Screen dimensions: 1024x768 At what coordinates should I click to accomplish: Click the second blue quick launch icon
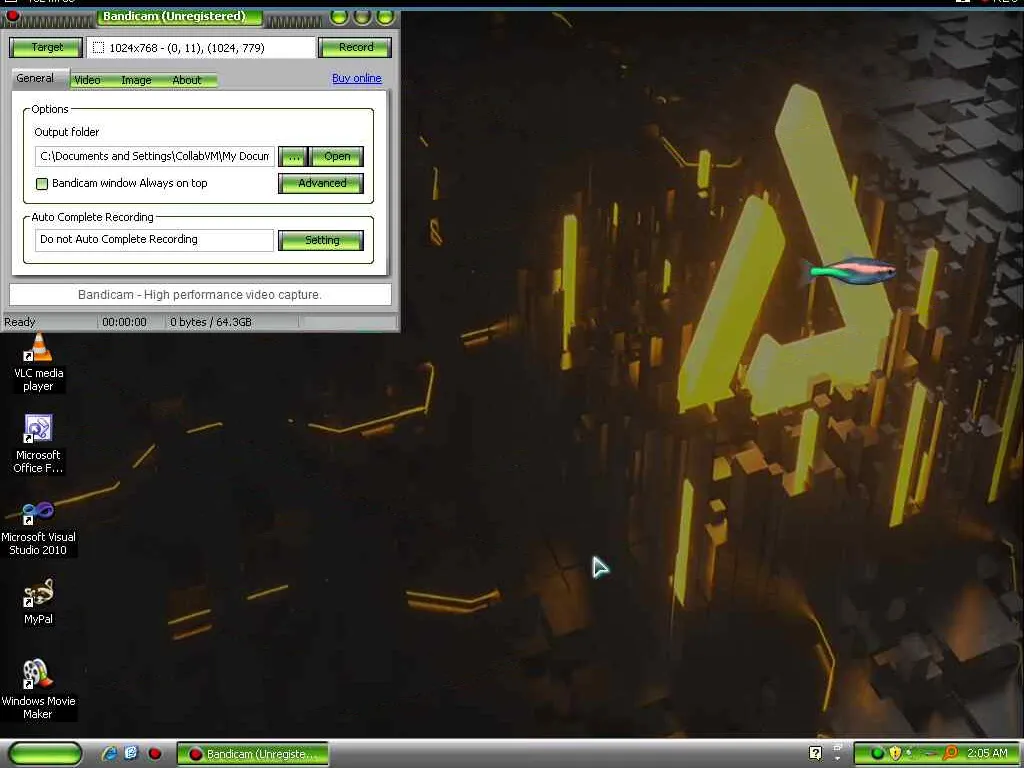click(x=131, y=753)
